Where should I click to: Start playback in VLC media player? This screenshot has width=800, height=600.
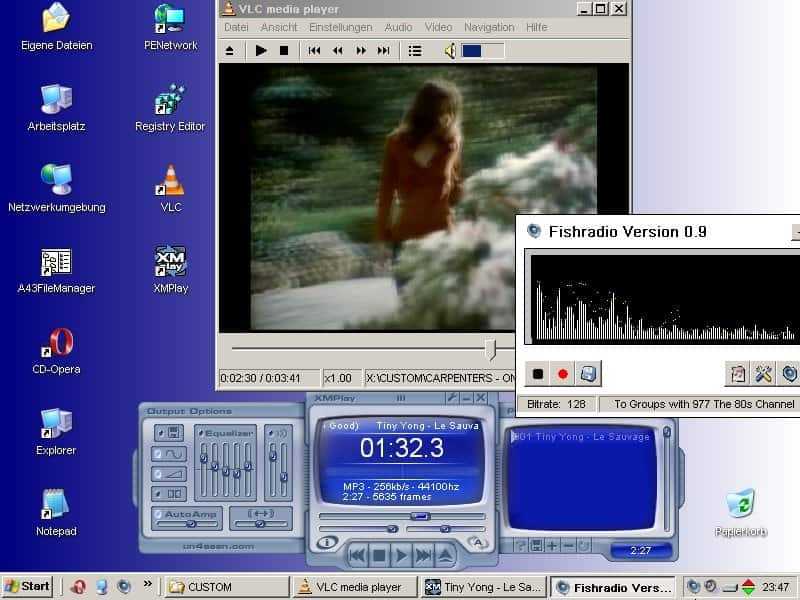261,51
